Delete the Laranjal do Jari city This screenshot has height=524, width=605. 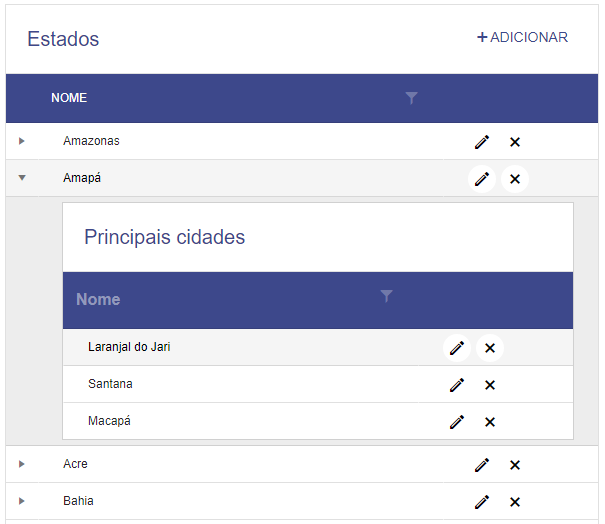pos(490,348)
